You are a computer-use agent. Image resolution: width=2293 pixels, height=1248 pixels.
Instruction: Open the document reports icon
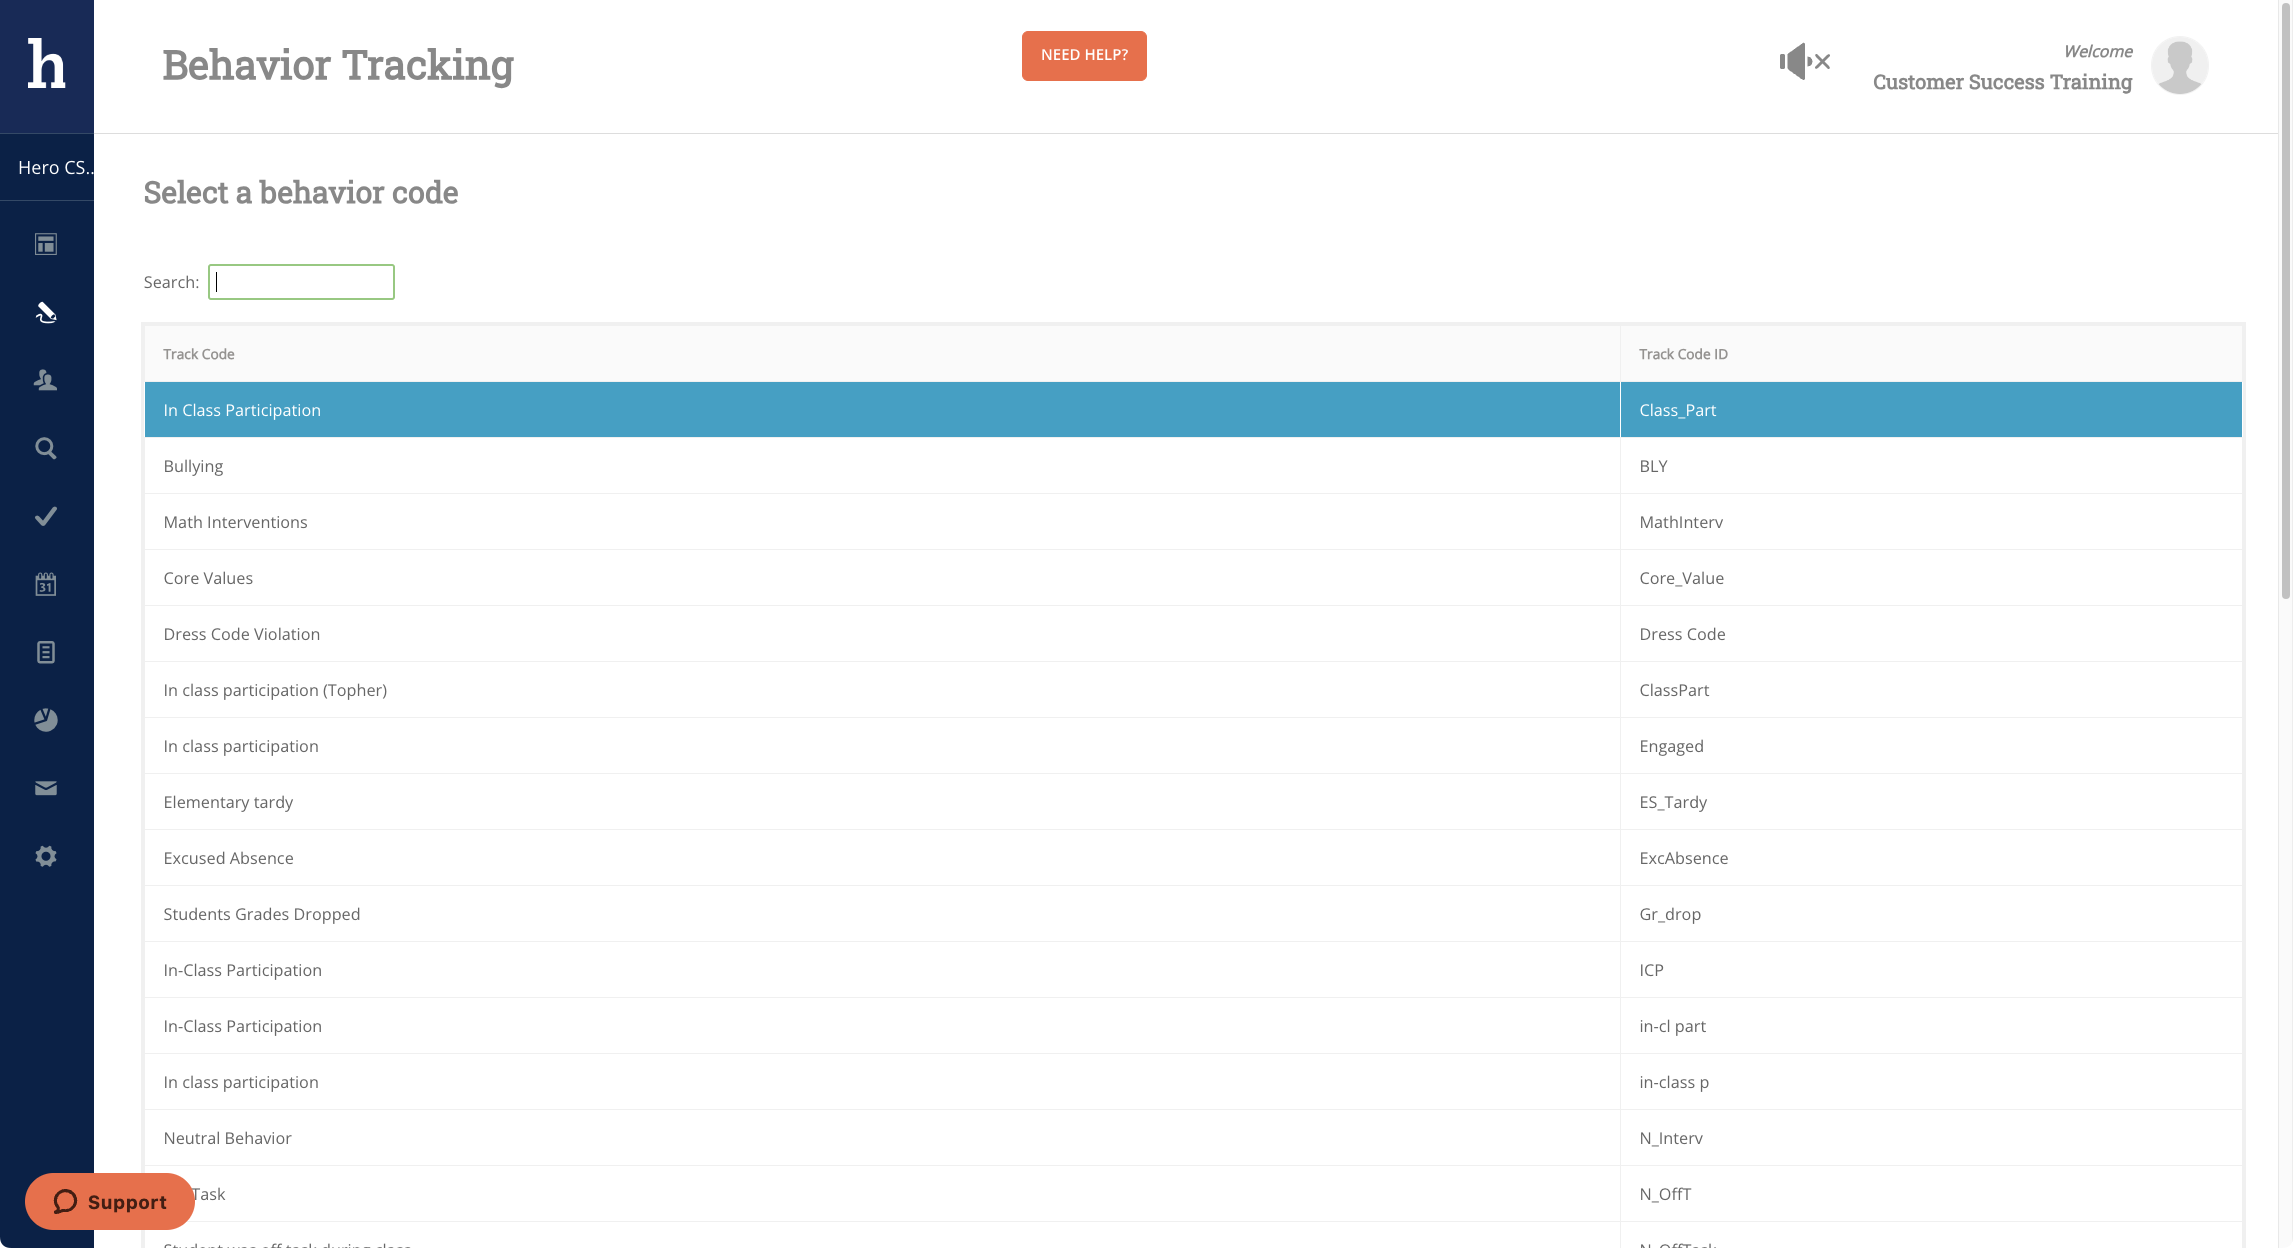[46, 652]
